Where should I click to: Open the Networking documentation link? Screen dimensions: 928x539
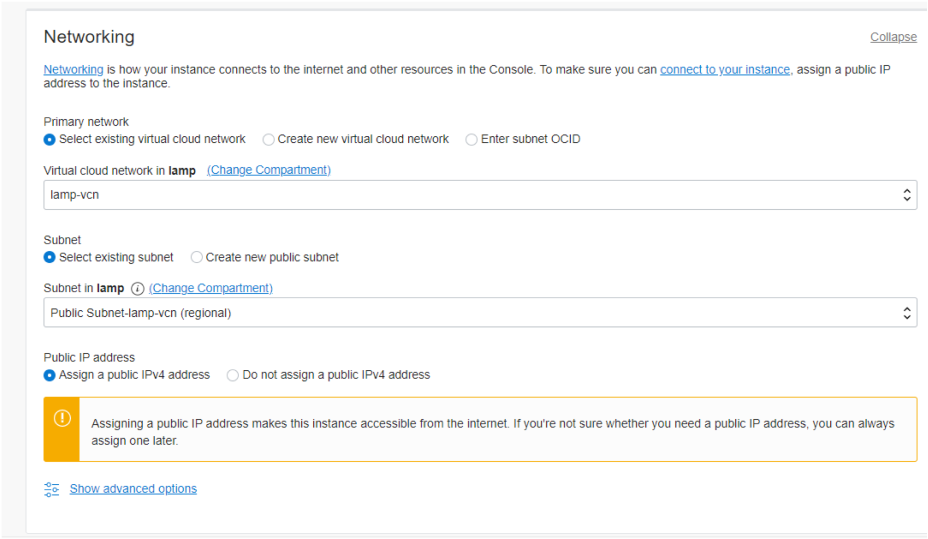point(73,70)
